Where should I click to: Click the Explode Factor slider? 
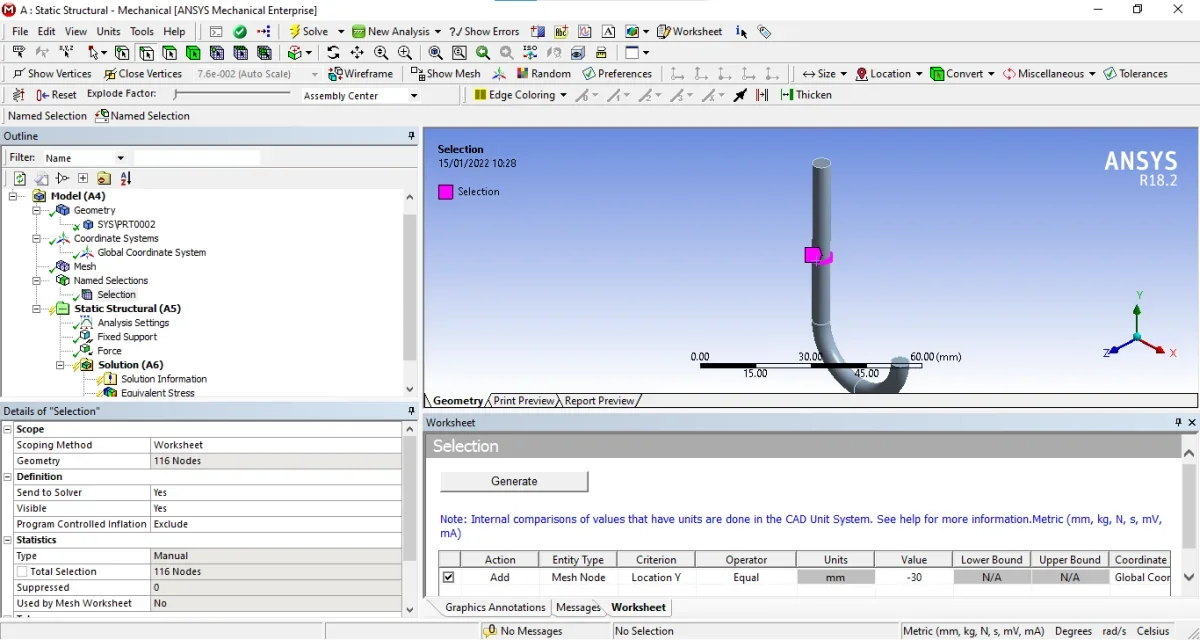(231, 94)
